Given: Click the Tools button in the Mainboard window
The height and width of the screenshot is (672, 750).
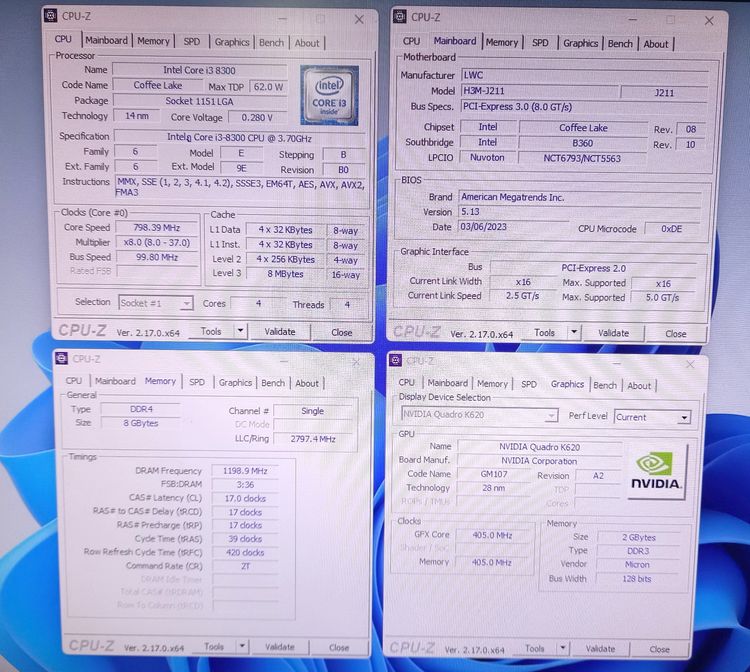Looking at the screenshot, I should point(544,332).
